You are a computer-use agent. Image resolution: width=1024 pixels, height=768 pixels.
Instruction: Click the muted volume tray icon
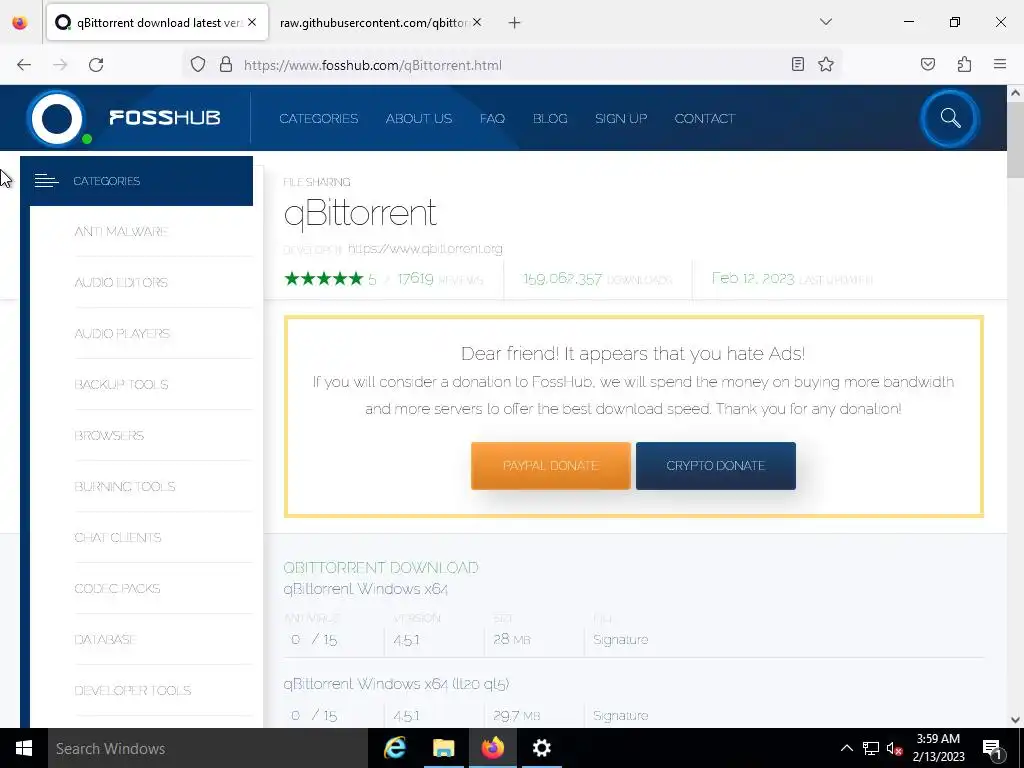point(895,748)
